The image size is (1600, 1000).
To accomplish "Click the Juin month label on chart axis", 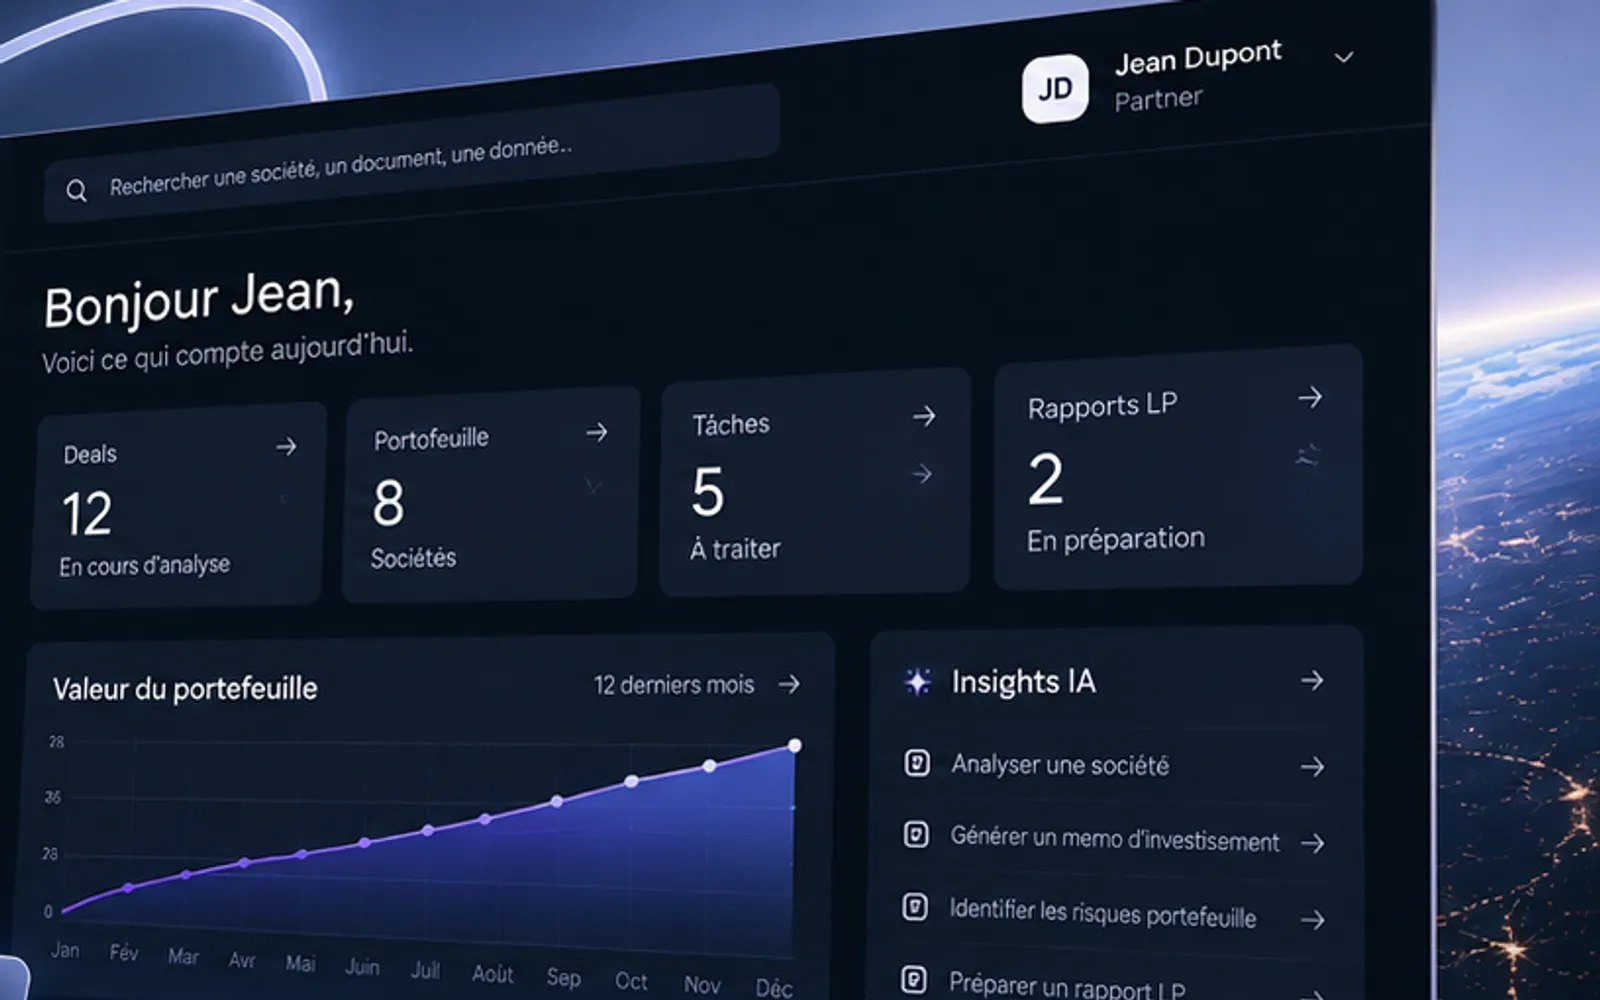I will [362, 966].
